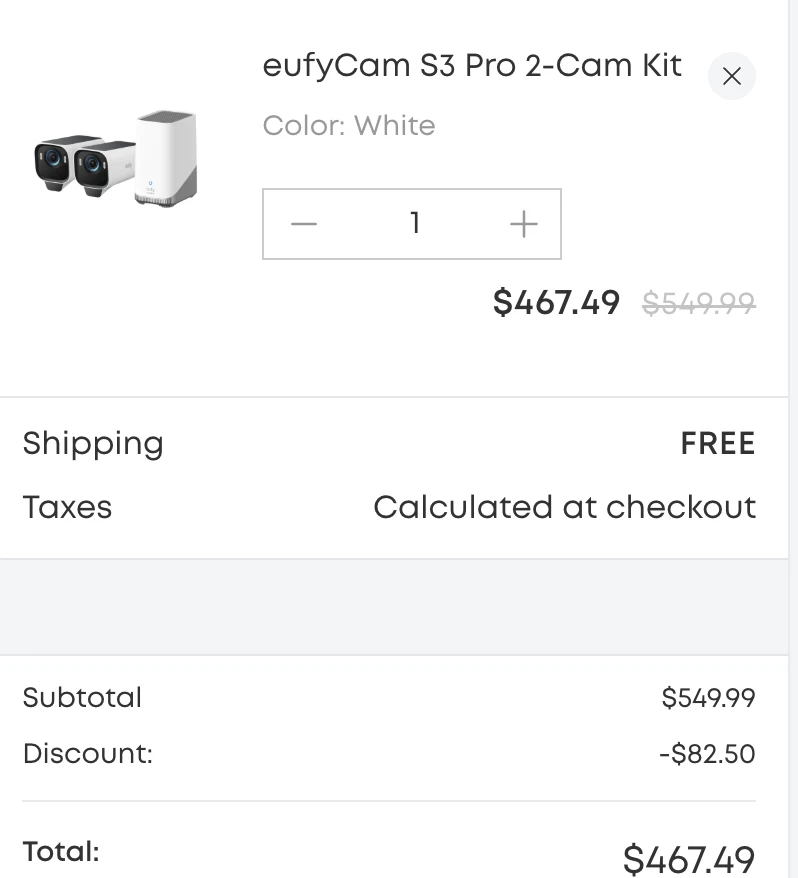
Task: Decrease quantity using the minus icon
Action: [x=303, y=223]
